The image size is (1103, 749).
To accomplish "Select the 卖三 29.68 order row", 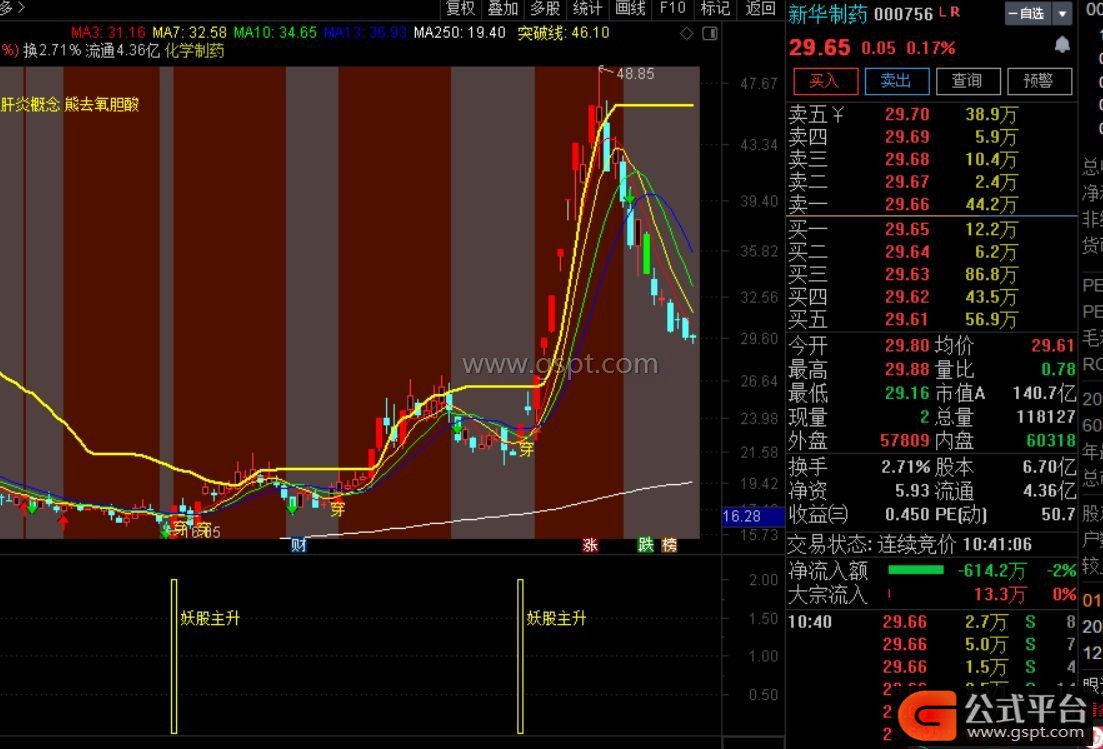I will pos(931,159).
